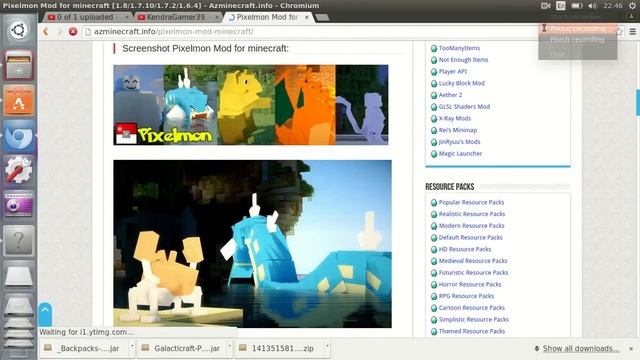Viewport: 640px width, 360px height.
Task: Open the purple screenshot app in launcher
Action: (18, 205)
